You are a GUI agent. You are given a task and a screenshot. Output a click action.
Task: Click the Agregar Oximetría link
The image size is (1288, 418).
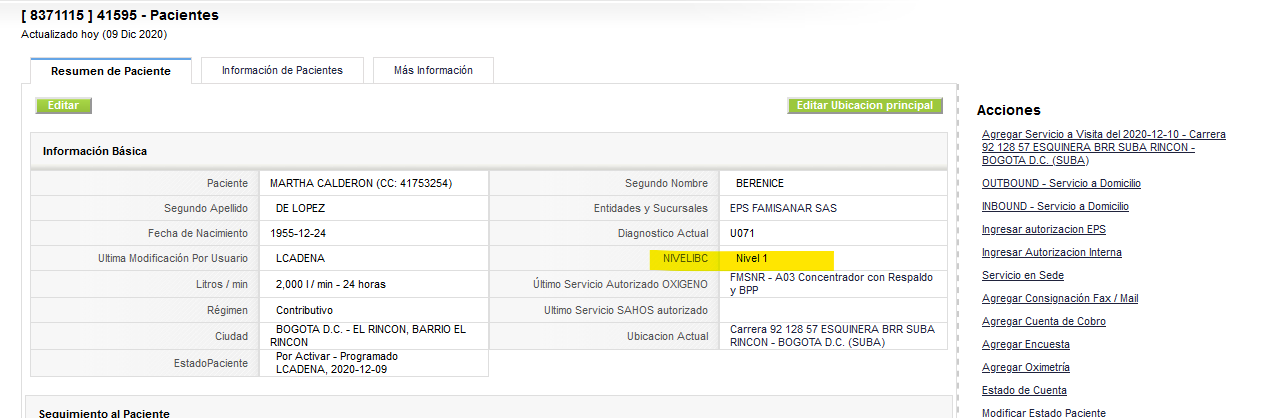(x=1026, y=367)
